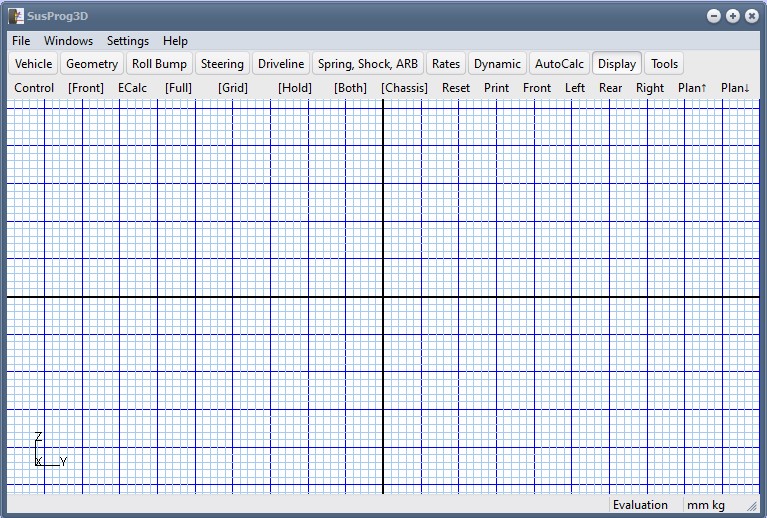Open the Steering tab

[x=222, y=64]
